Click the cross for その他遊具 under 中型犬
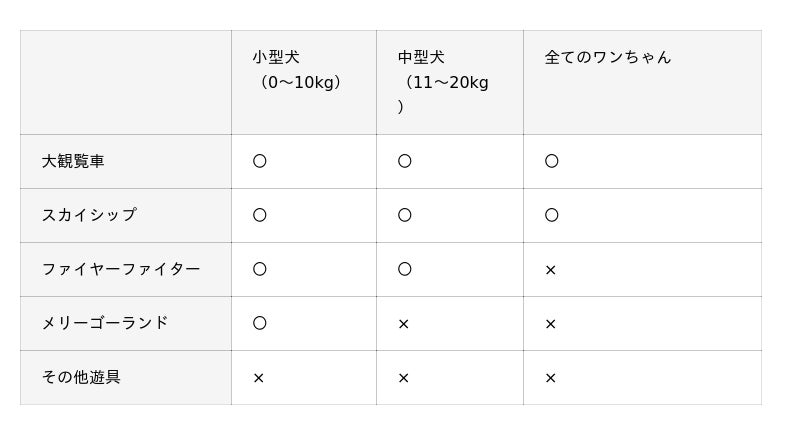This screenshot has width=800, height=435. (x=404, y=378)
